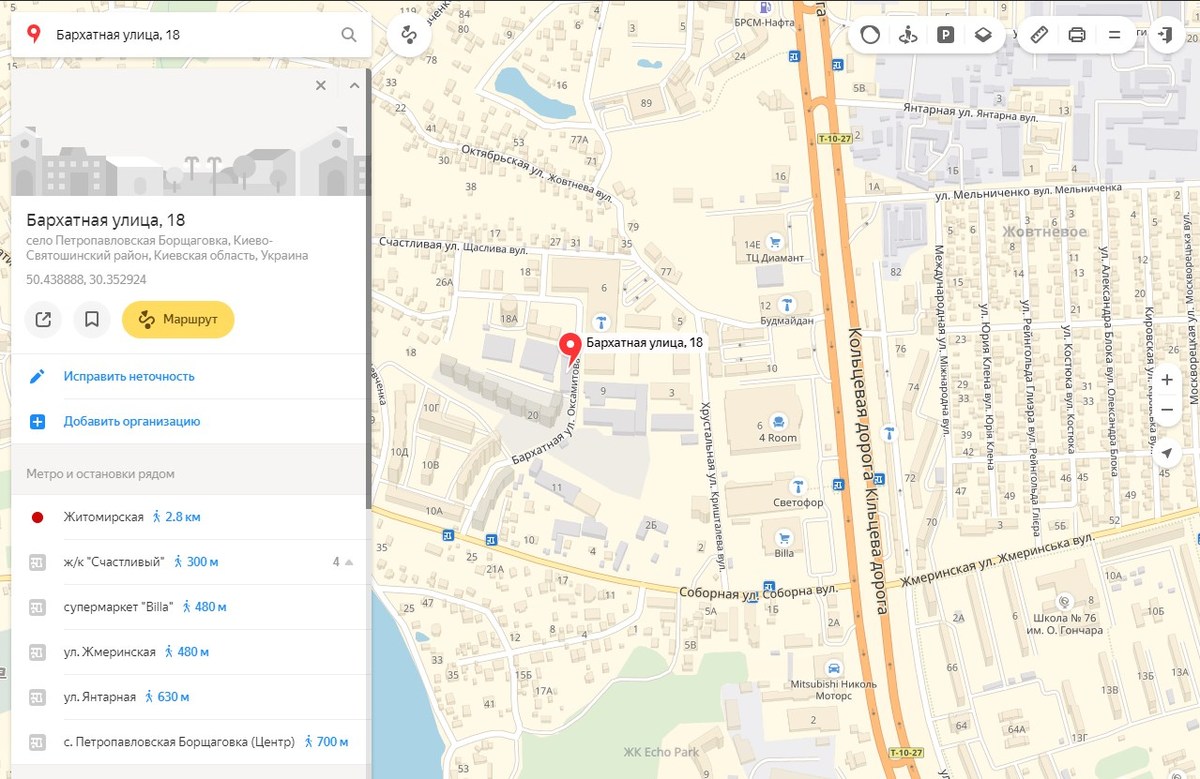Click Исправить неточность link
Image resolution: width=1200 pixels, height=779 pixels.
(129, 377)
